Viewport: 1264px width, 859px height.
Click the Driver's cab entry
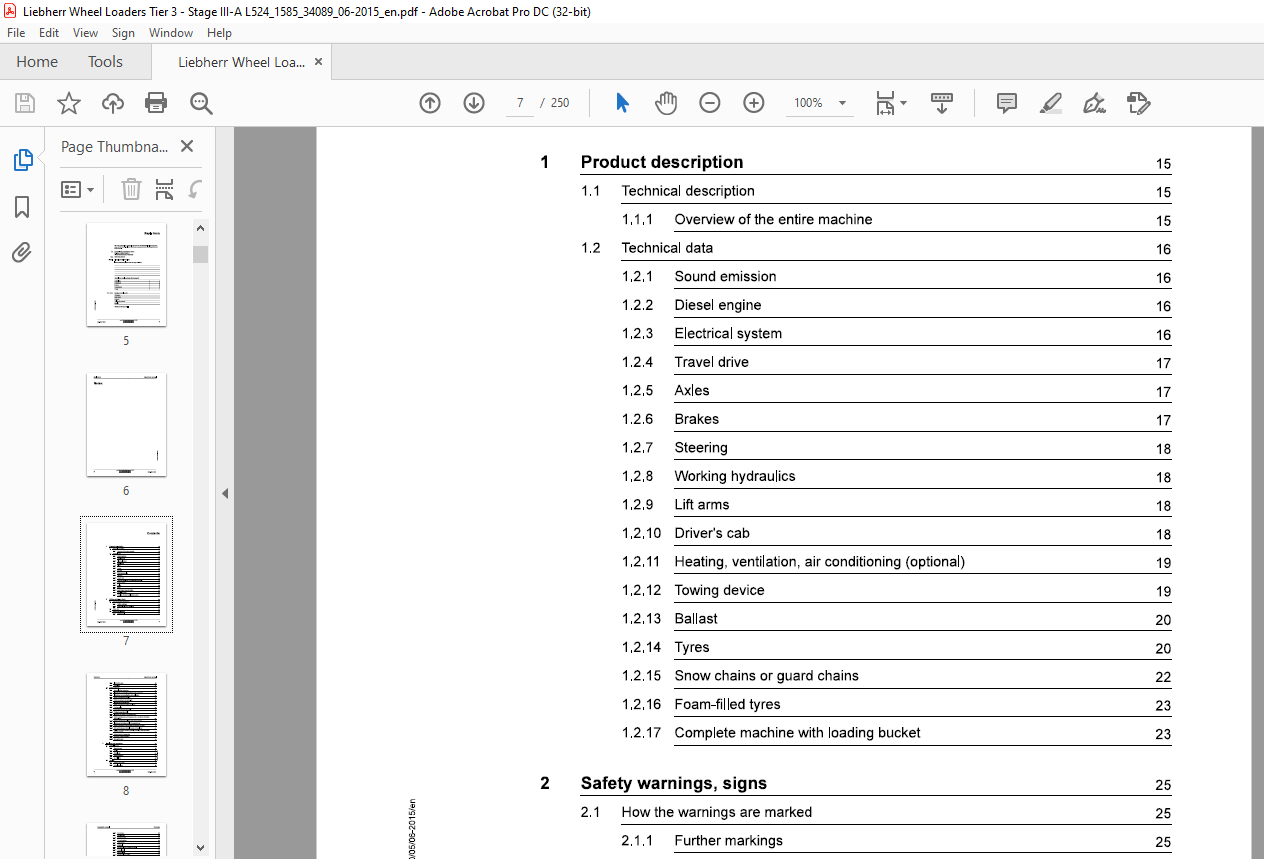click(x=712, y=533)
